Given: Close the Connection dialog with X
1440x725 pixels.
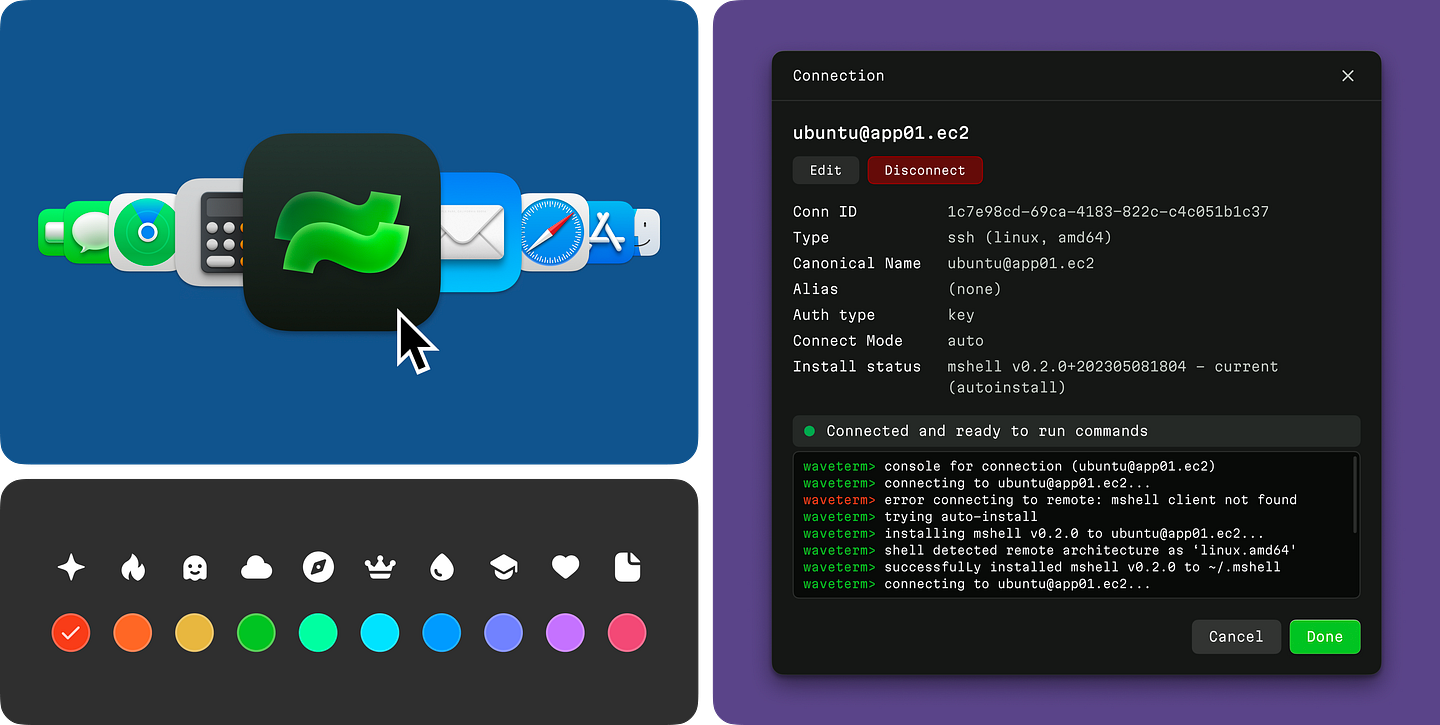Looking at the screenshot, I should tap(1348, 76).
